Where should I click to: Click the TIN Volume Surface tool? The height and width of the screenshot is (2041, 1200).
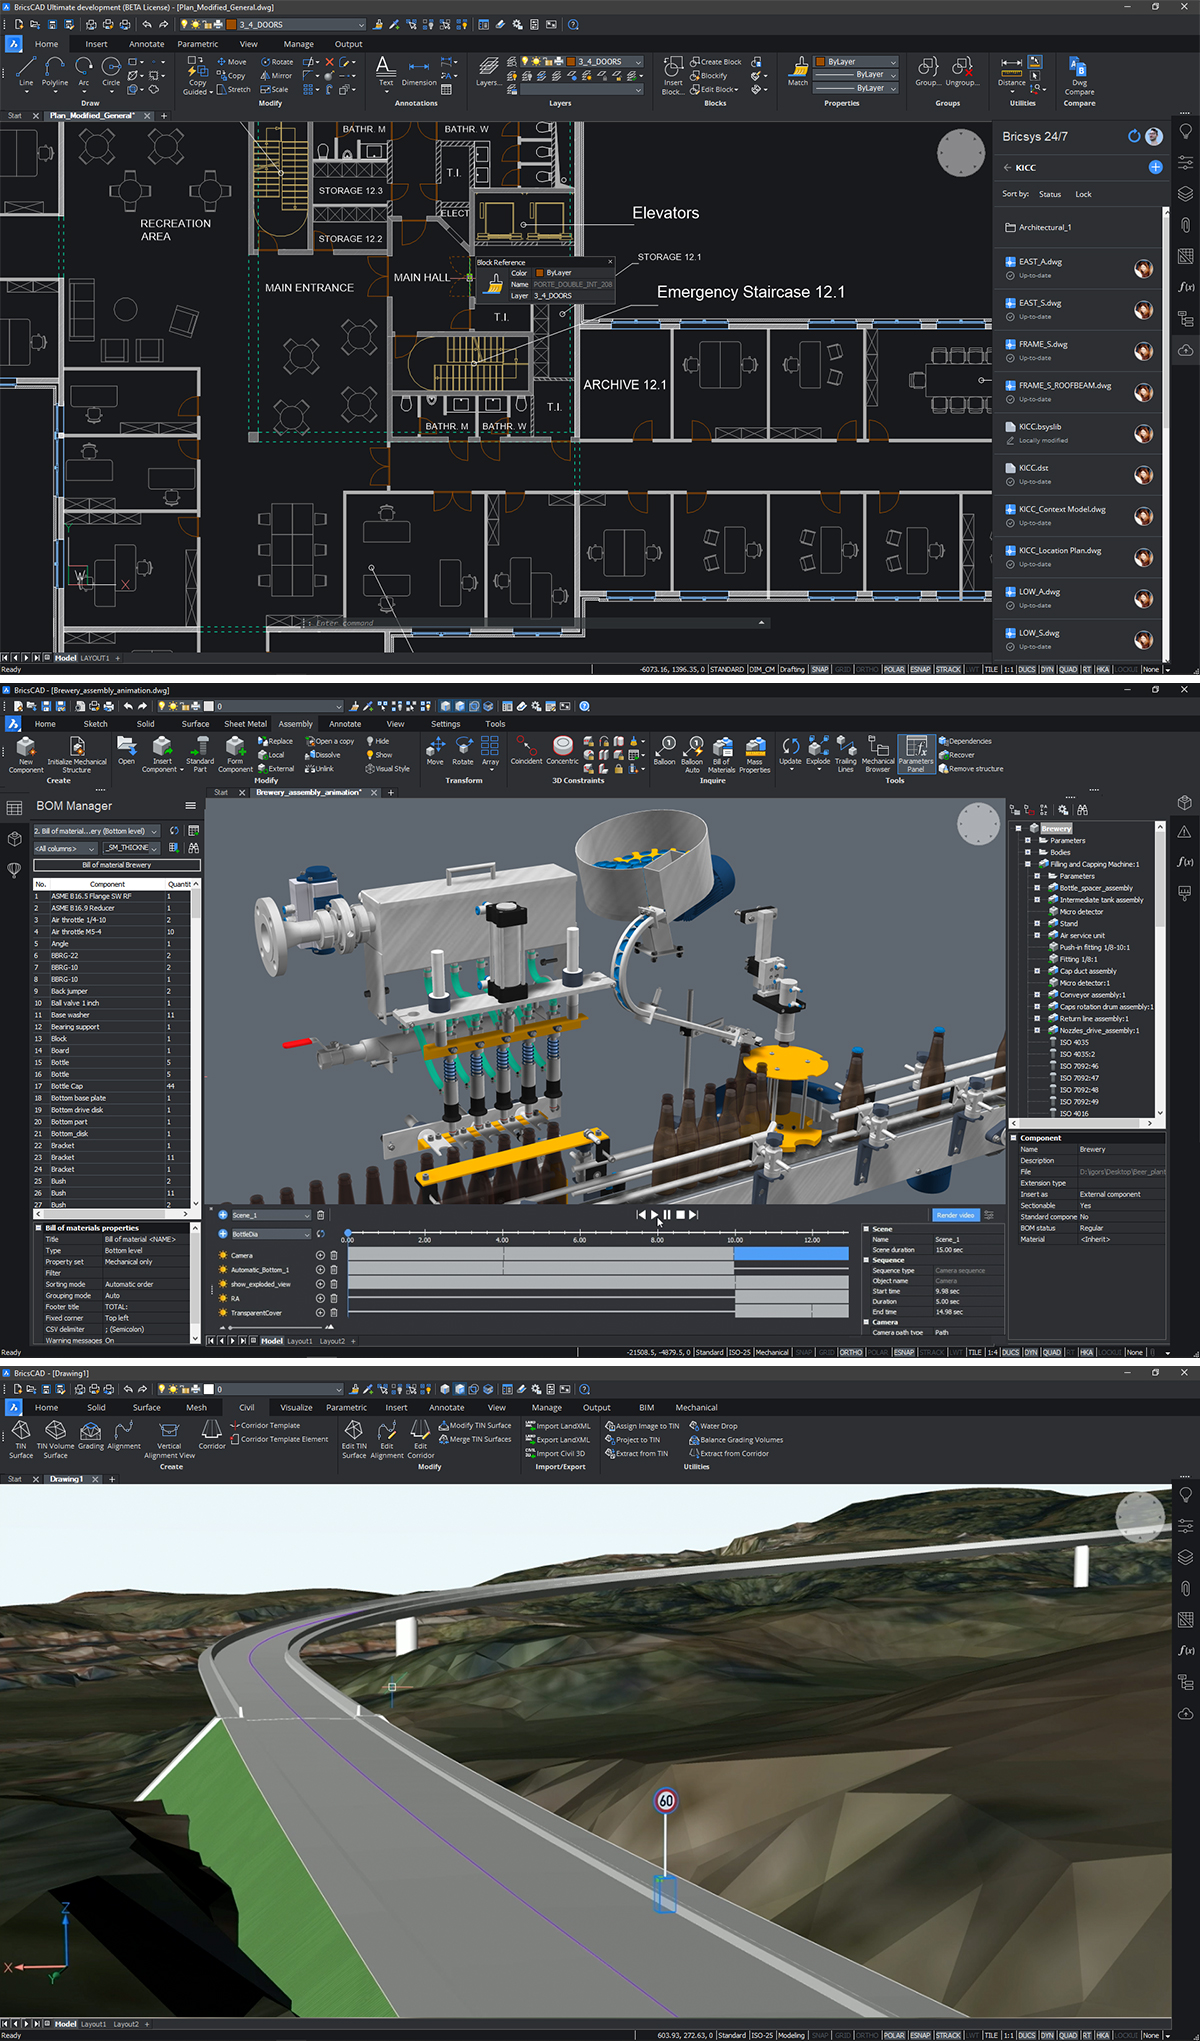coord(56,1436)
